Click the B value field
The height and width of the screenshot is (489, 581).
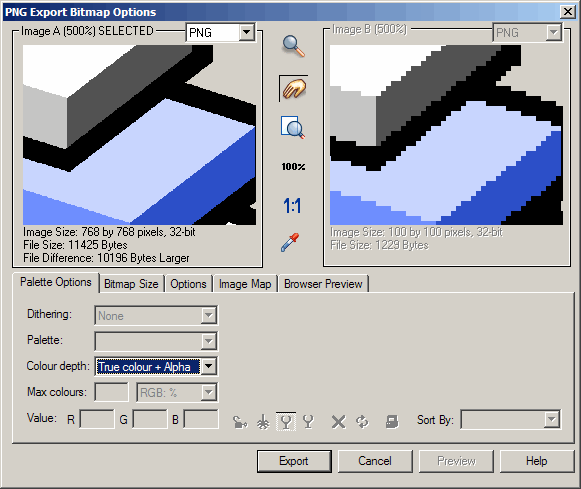(201, 419)
